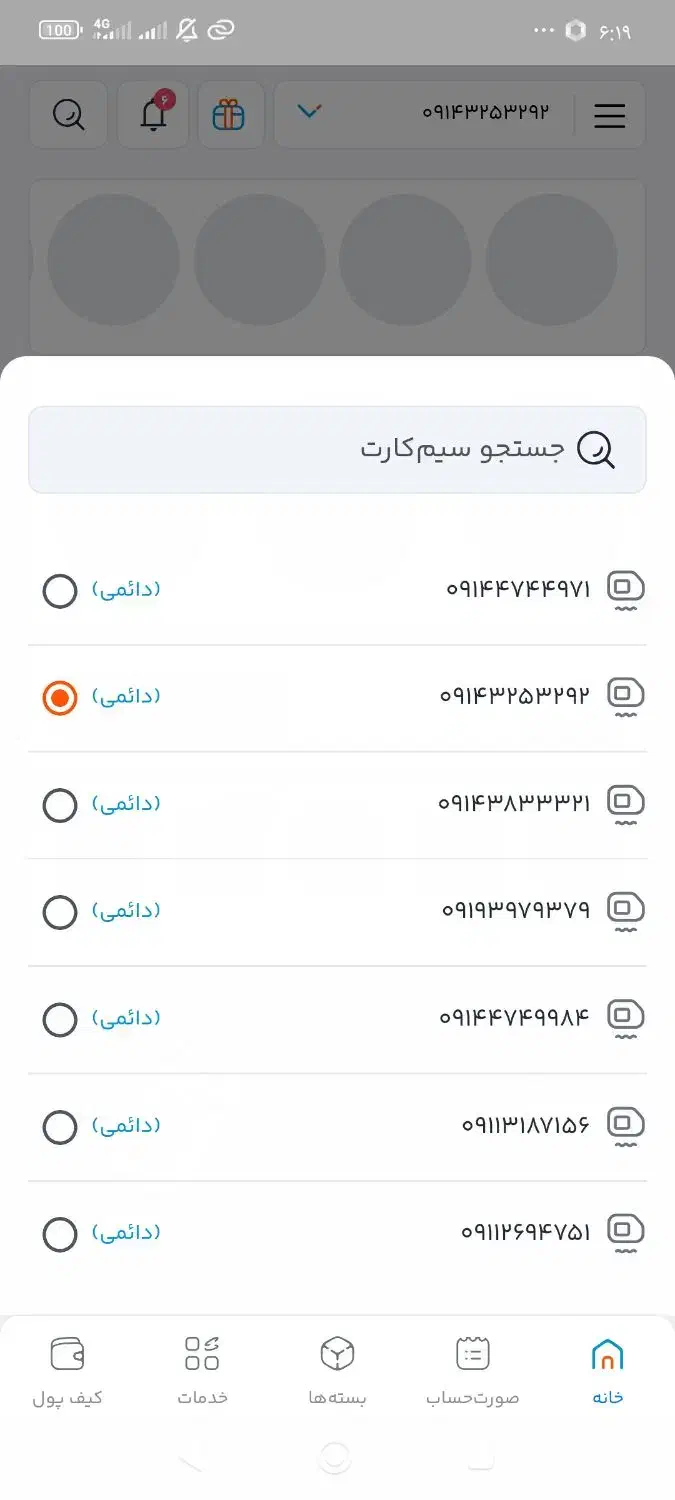Choose SIM 09193979379 via its radio button
Screen dimensions: 675x1500
tap(60, 912)
